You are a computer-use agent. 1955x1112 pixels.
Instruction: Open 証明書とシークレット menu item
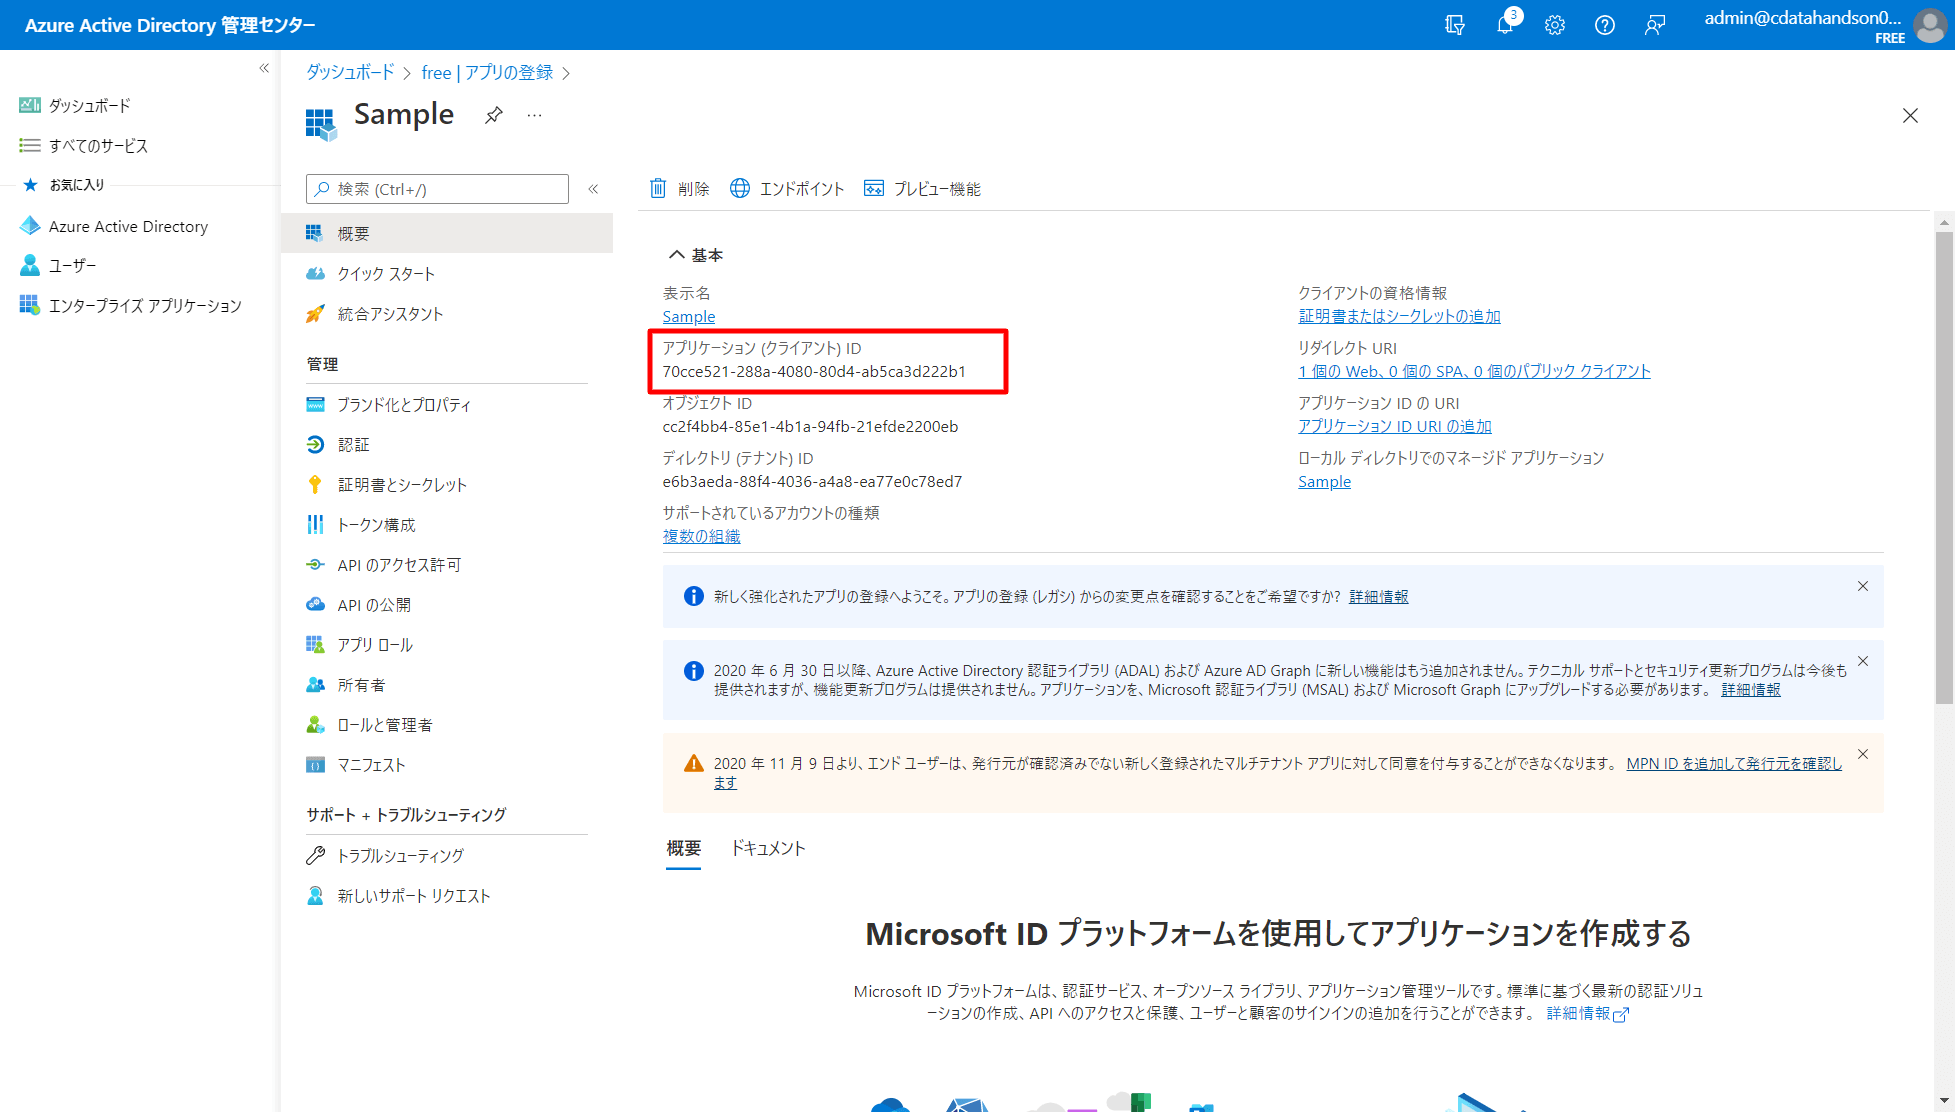tap(402, 485)
